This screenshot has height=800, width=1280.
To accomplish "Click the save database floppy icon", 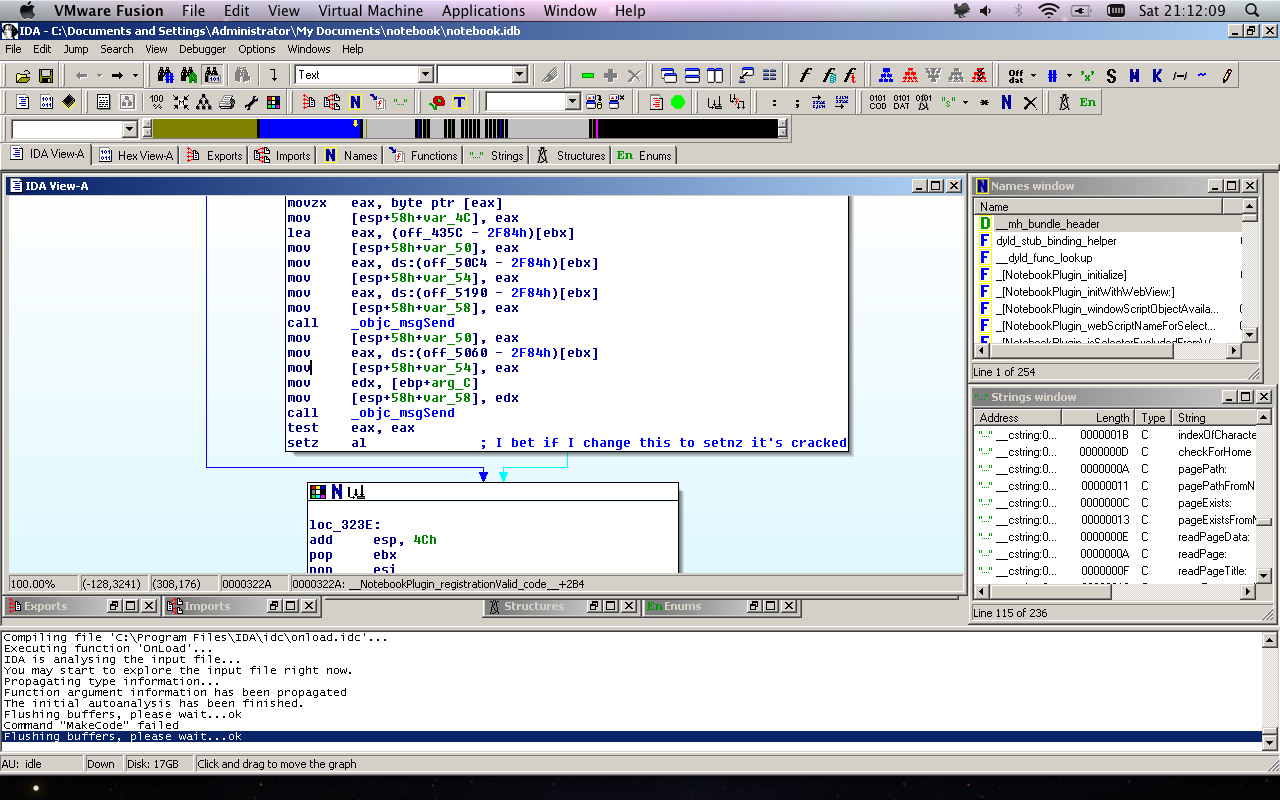I will coord(46,75).
